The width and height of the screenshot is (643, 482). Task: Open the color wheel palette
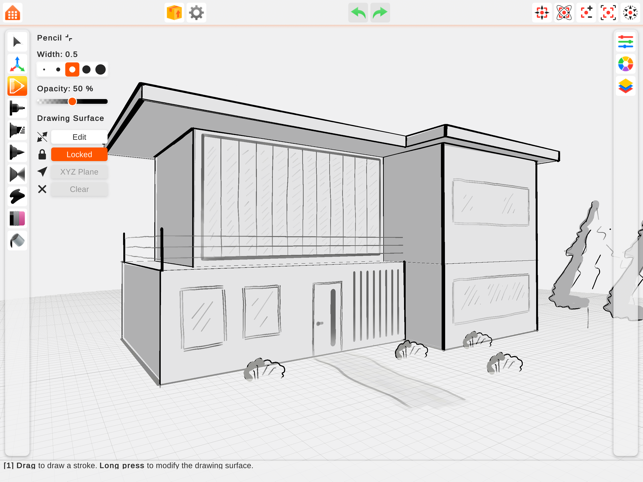[625, 64]
